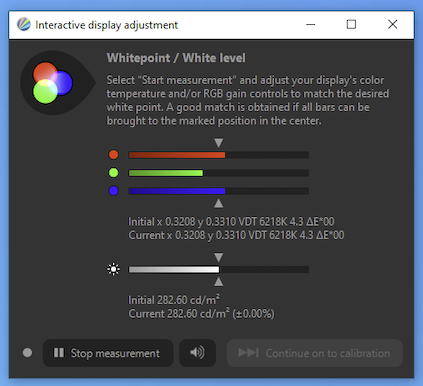The height and width of the screenshot is (386, 423).
Task: Click the Whitepoint / White level heading
Action: click(176, 58)
